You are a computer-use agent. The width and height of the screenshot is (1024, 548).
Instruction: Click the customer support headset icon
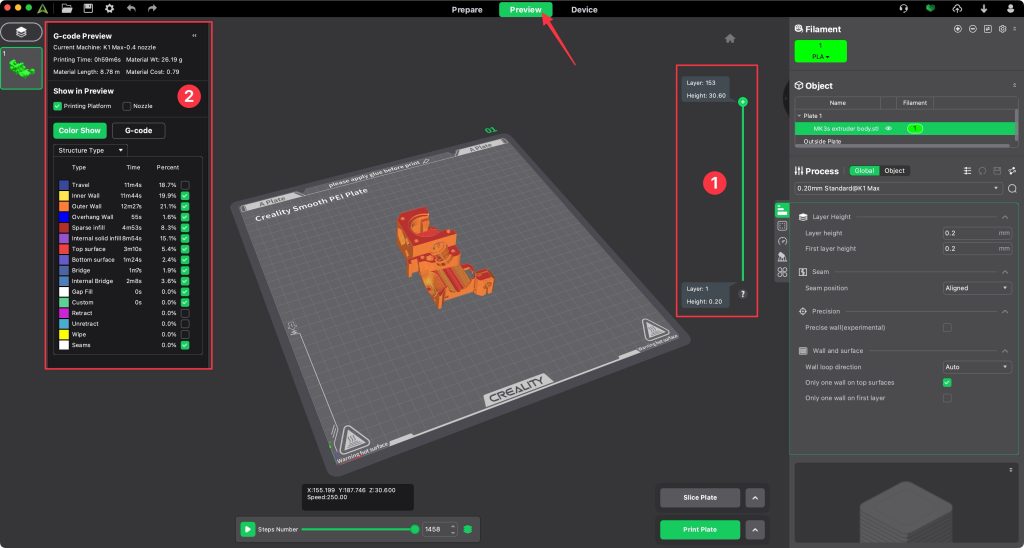(904, 9)
